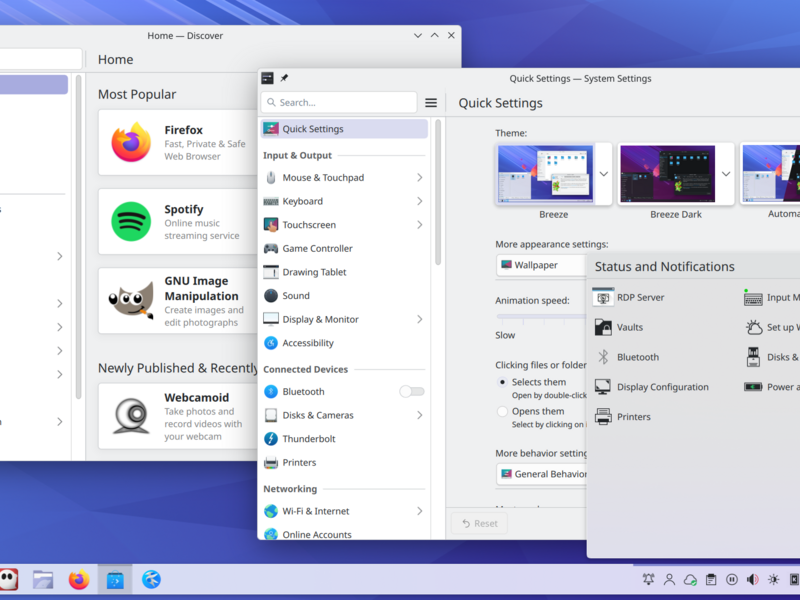Click the Online Accounts icon
This screenshot has height=600, width=800.
[x=271, y=534]
